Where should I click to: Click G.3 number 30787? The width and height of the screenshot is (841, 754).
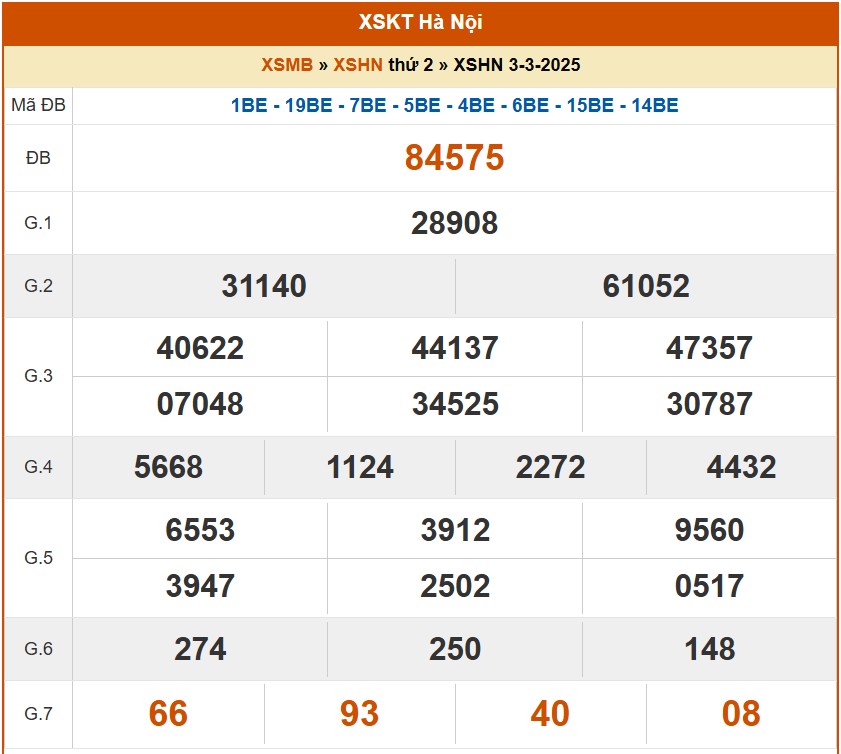click(709, 404)
